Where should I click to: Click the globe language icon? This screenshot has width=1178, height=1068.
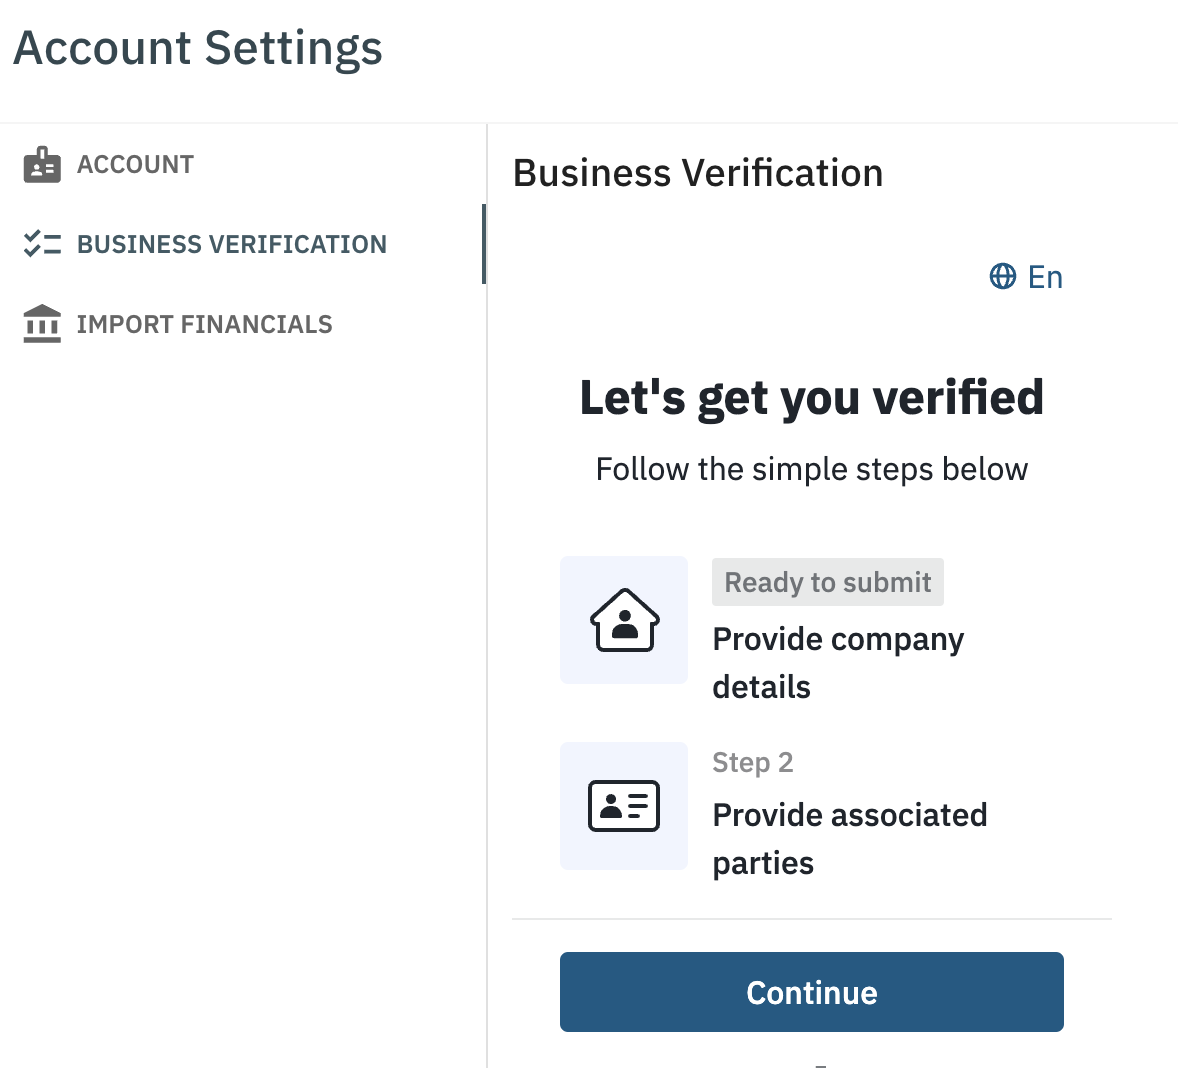point(1003,276)
